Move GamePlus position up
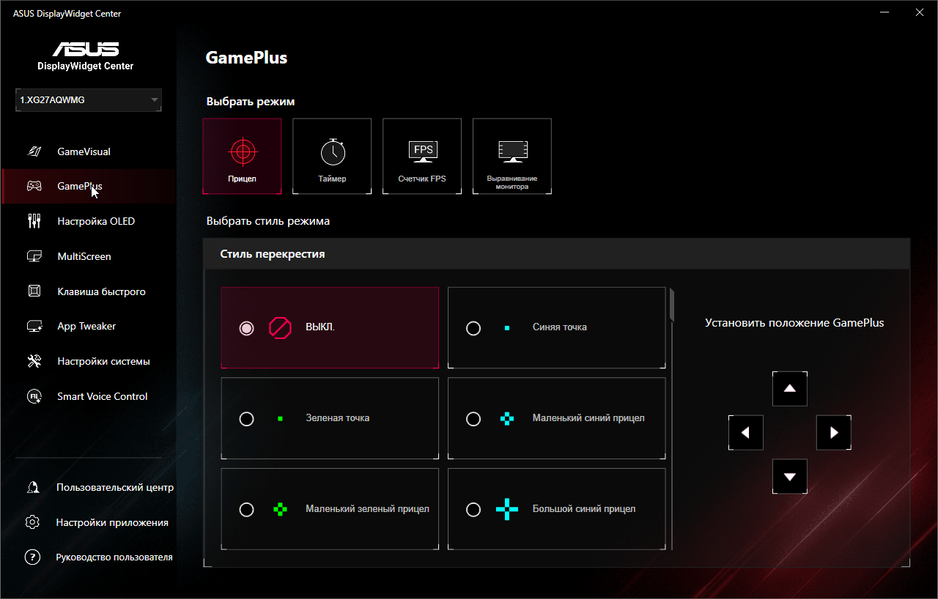This screenshot has width=938, height=599. pyautogui.click(x=790, y=388)
